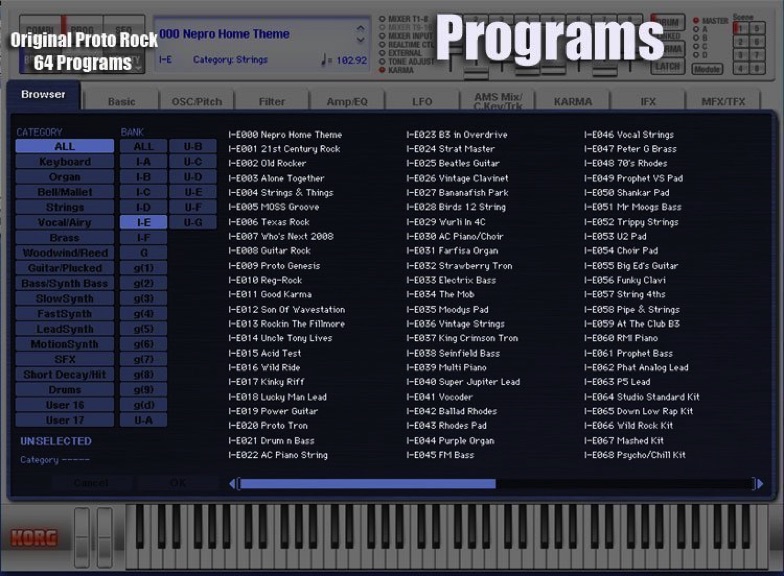Choose KARMA Scene 7
Image resolution: width=784 pixels, height=576 pixels.
pos(757,55)
